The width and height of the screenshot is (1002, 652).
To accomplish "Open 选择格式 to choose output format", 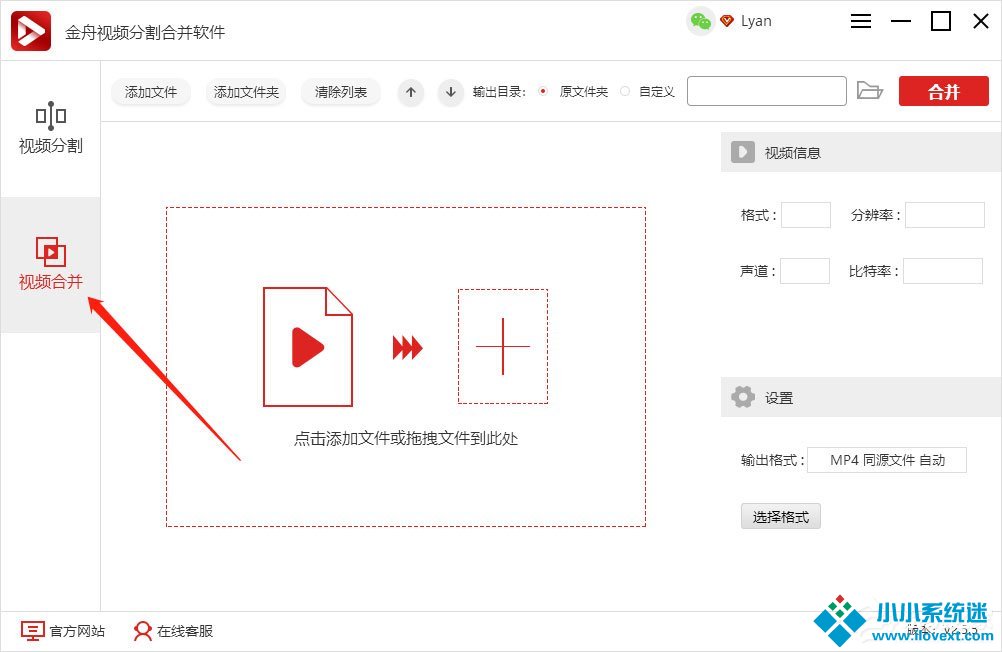I will 780,516.
